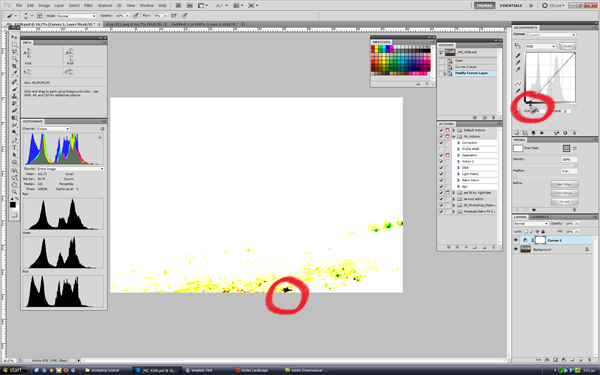Choose the draw-curve pencil icon in Curves
The height and width of the screenshot is (375, 600).
(518, 91)
